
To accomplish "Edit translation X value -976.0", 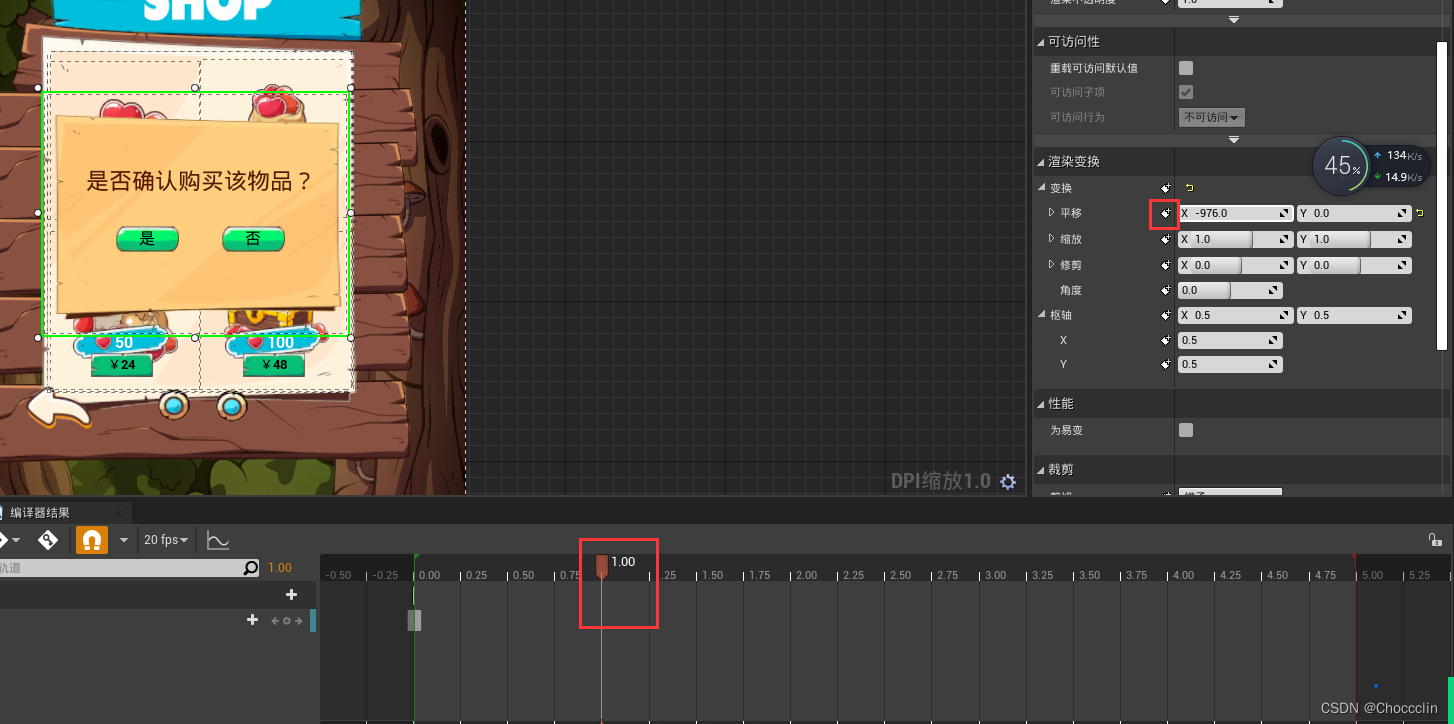I will (x=1235, y=213).
